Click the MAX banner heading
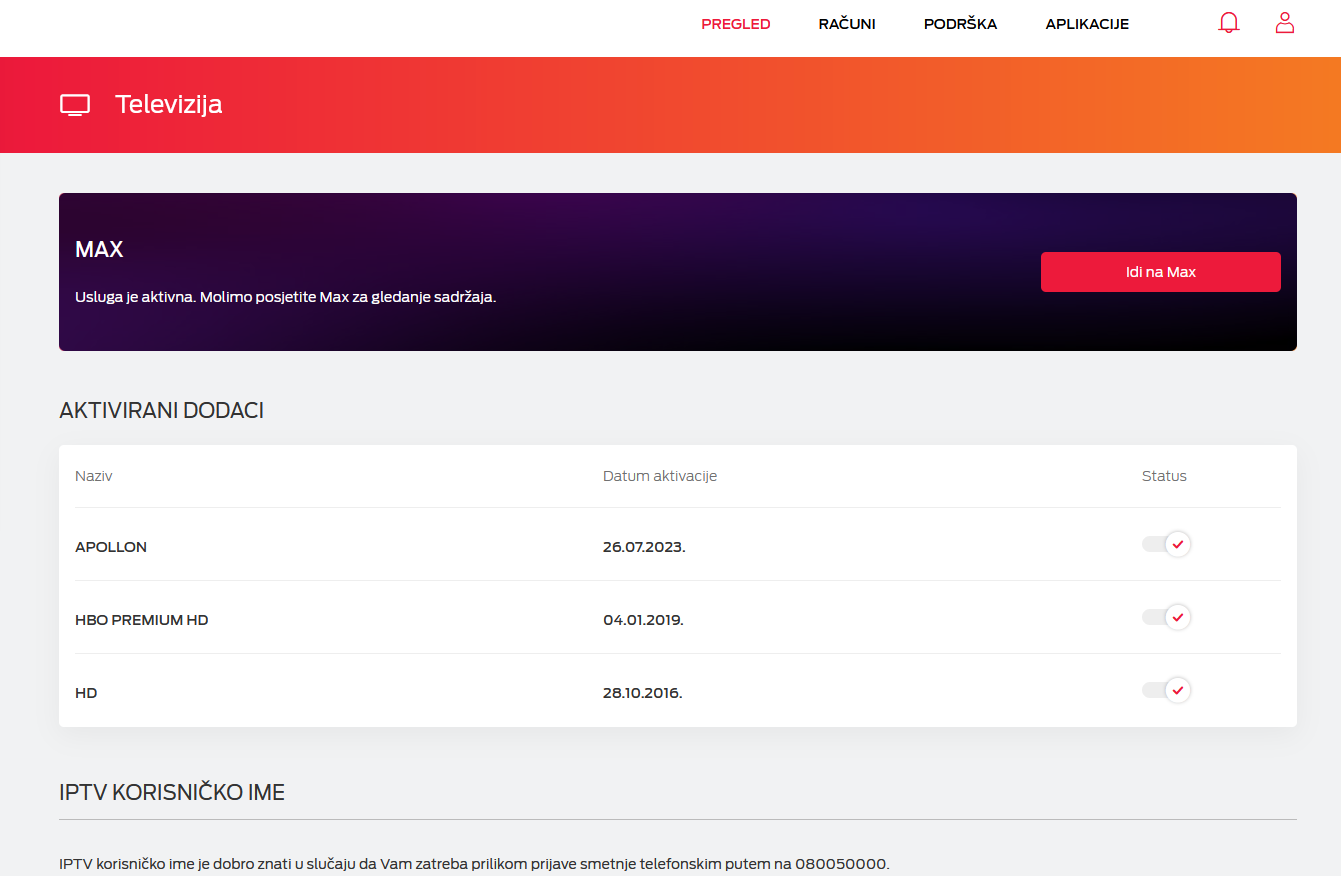Viewport: 1341px width, 876px height. pyautogui.click(x=99, y=250)
